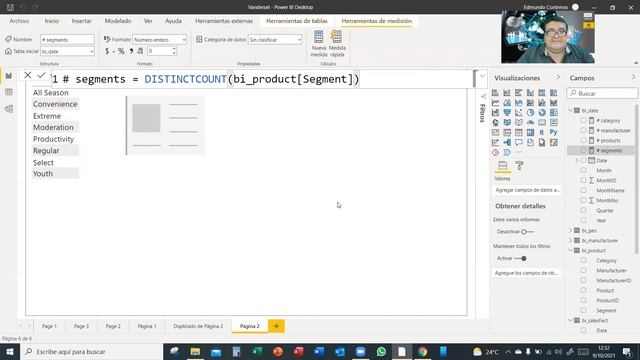The height and width of the screenshot is (360, 640).
Task: Open the Format paint roller tab
Action: (x=519, y=165)
